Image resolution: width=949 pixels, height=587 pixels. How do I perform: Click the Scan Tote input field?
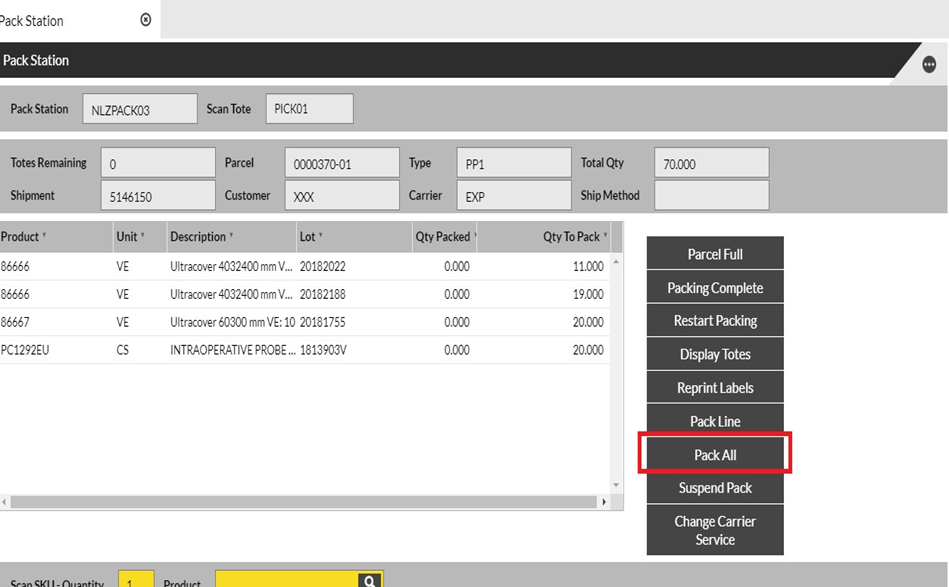309,109
